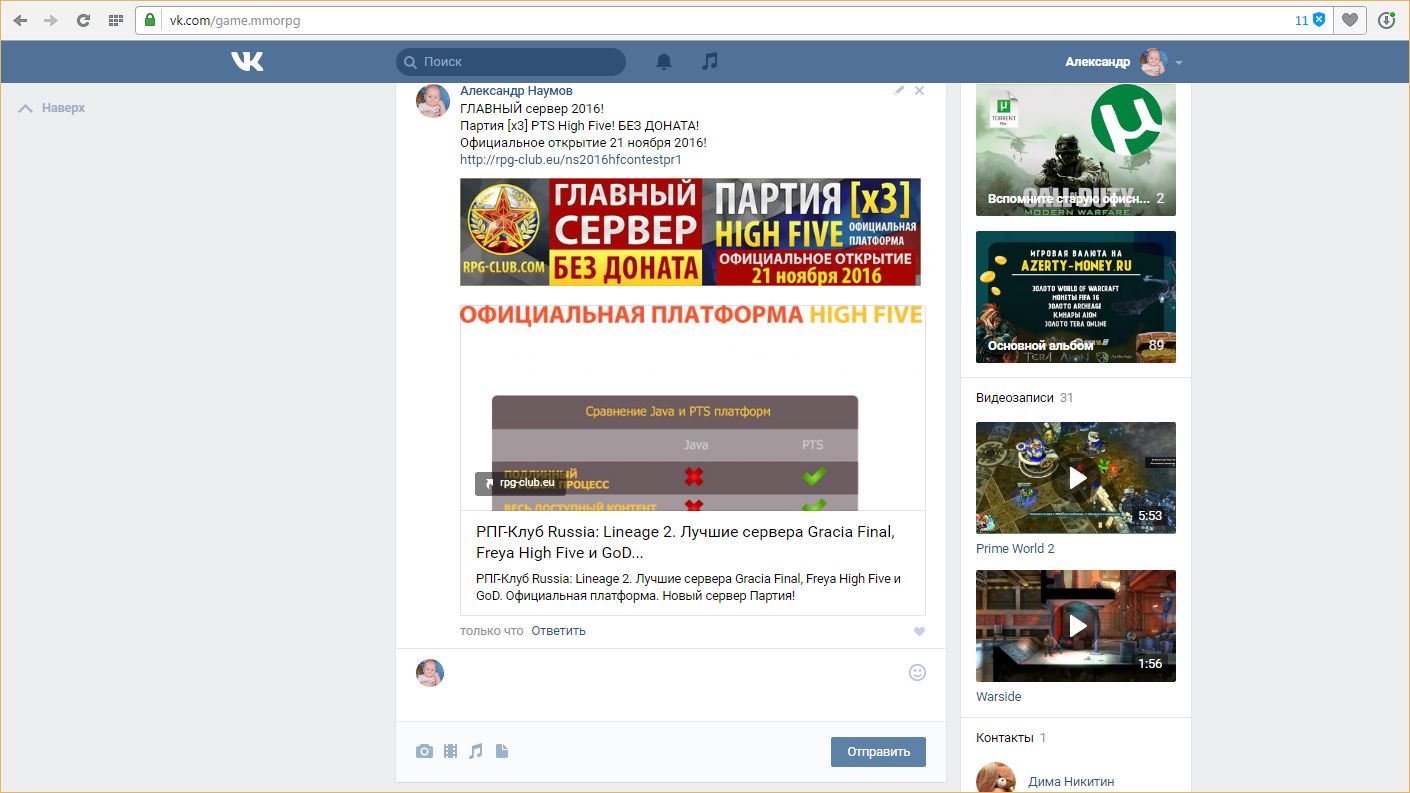Click header profile avatar photo
The width and height of the screenshot is (1410, 793).
(x=1154, y=62)
